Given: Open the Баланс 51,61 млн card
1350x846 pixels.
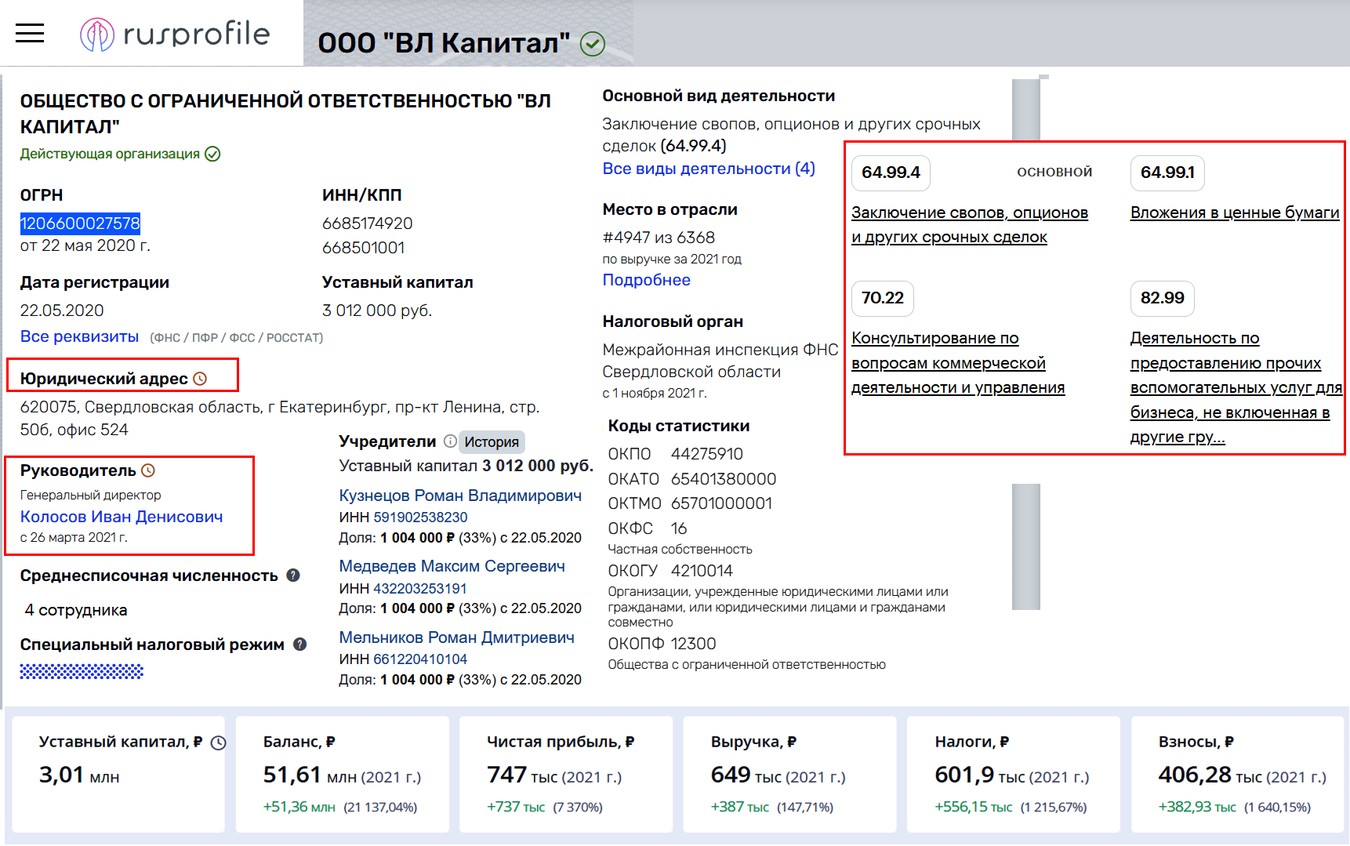Looking at the screenshot, I should coord(342,773).
